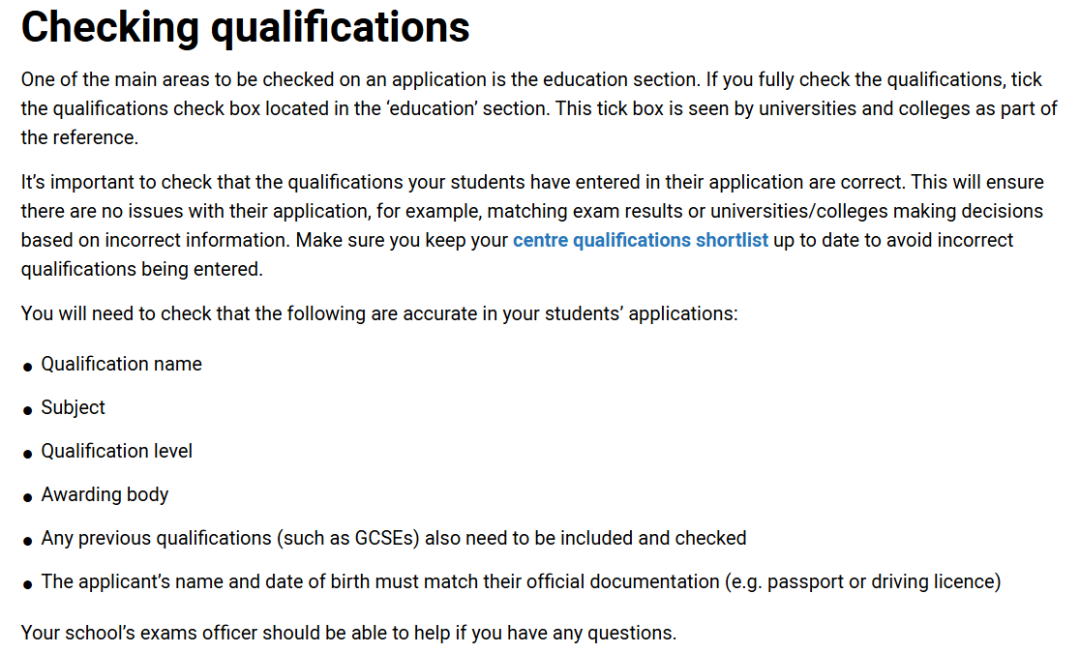Select the Awarding body bullet item

click(105, 495)
